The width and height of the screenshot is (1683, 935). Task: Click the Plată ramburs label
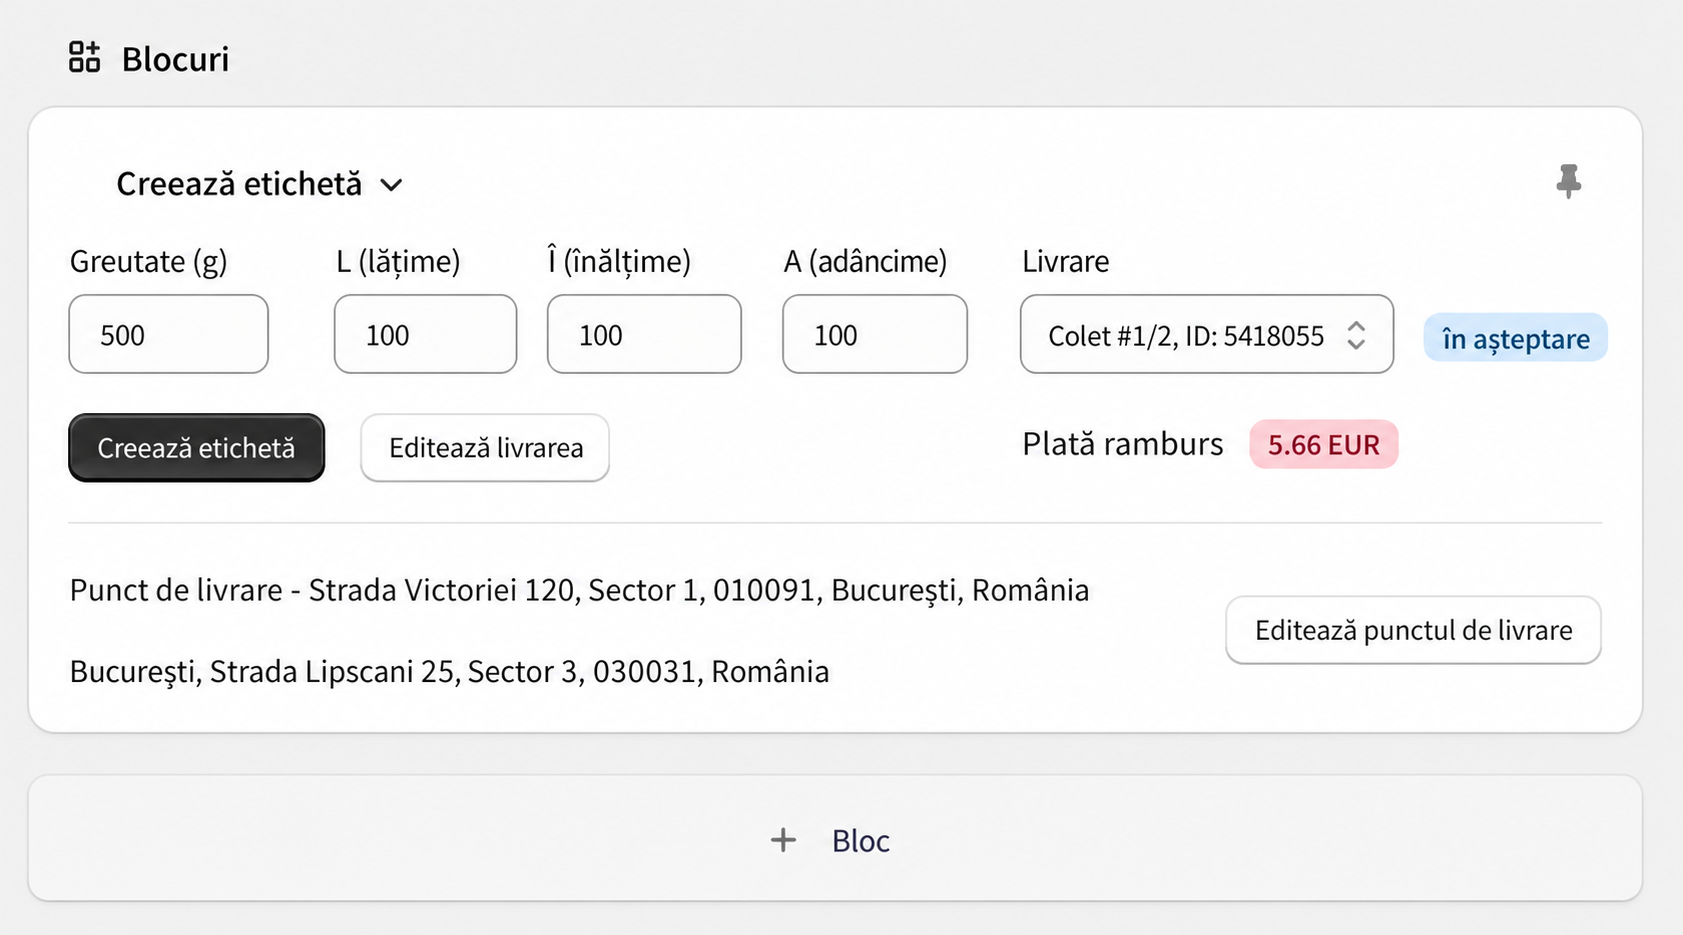(x=1122, y=444)
